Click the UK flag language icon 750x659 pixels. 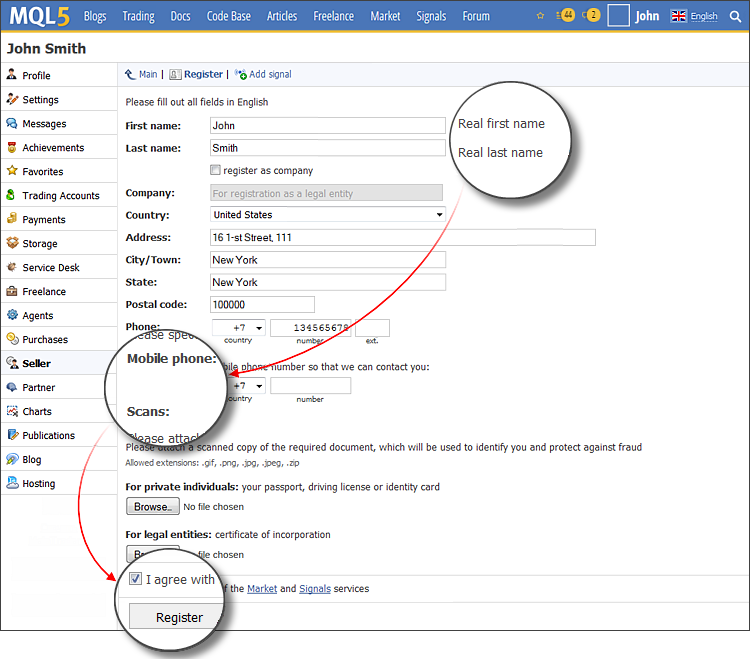[678, 16]
